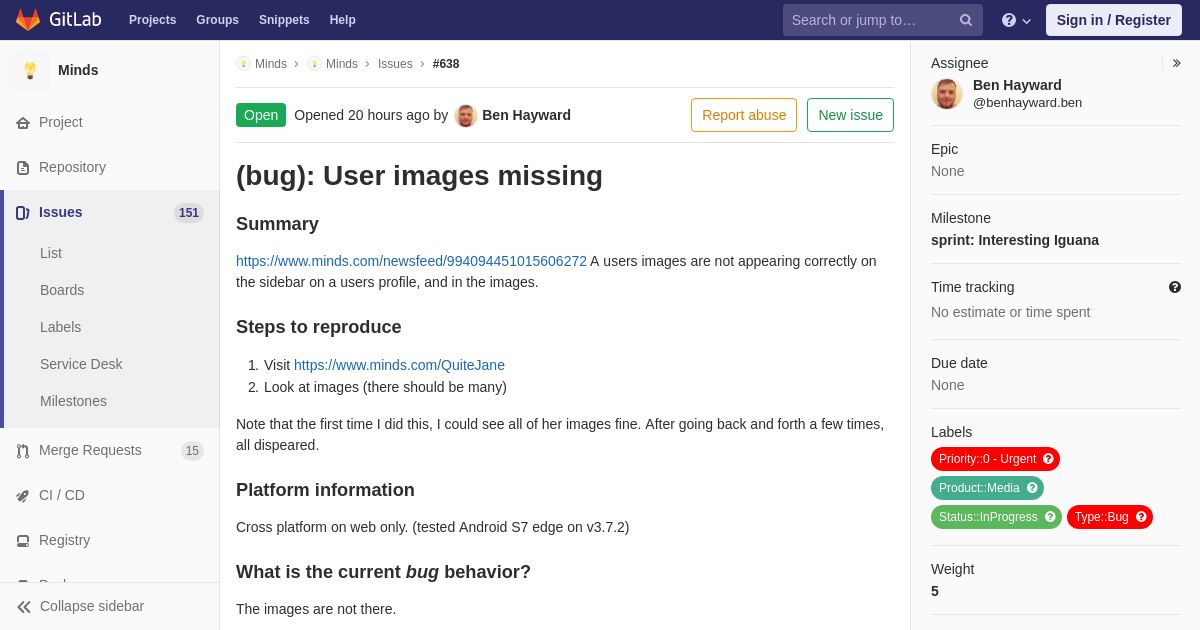Click the Collapse sidebar text

coord(92,606)
